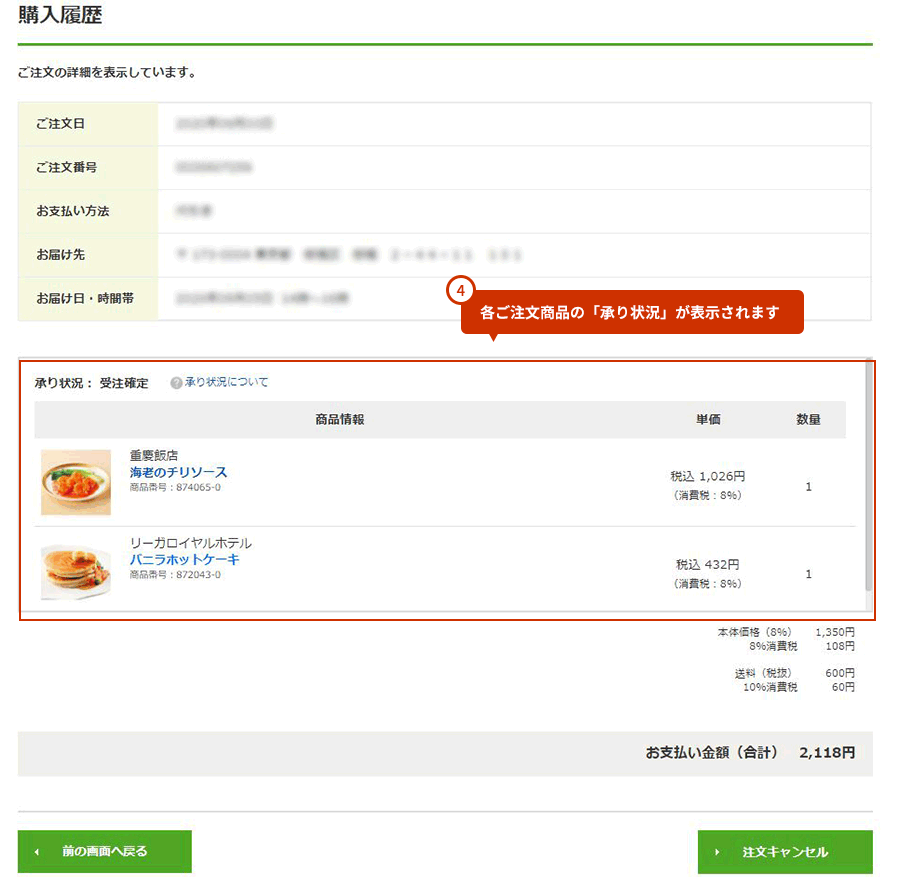Click the 注文キャンセル button

785,852
